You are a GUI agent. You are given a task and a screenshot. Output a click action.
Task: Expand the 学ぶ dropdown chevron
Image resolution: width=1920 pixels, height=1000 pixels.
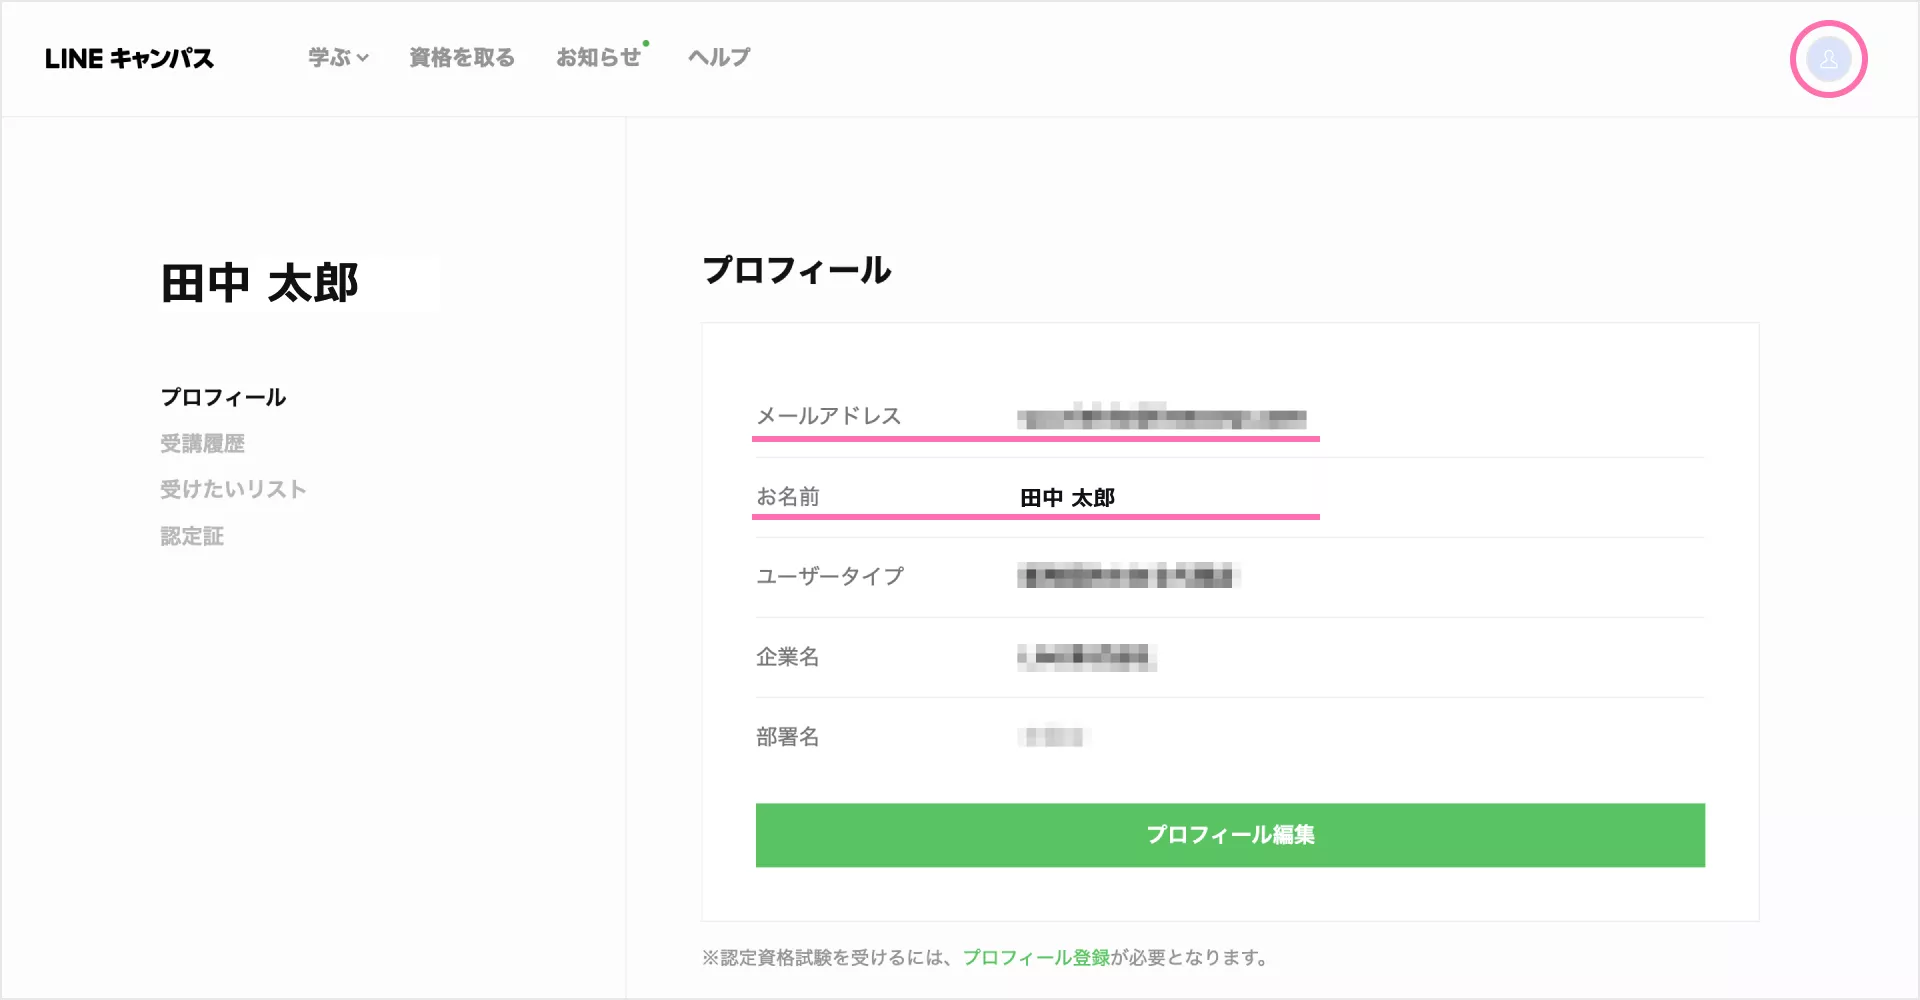tap(363, 58)
